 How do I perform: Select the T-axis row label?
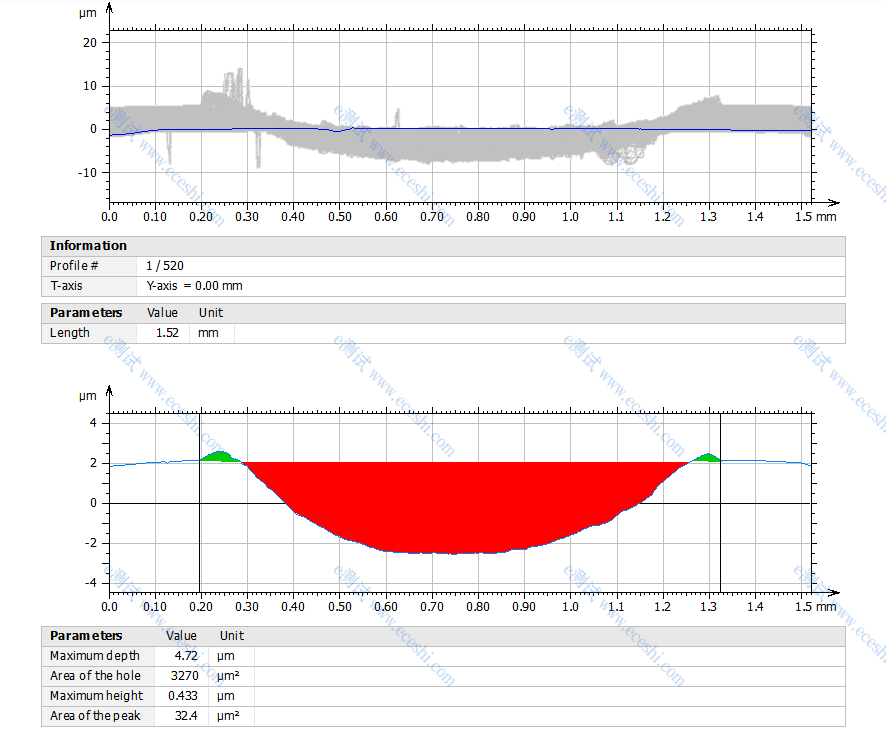click(67, 286)
